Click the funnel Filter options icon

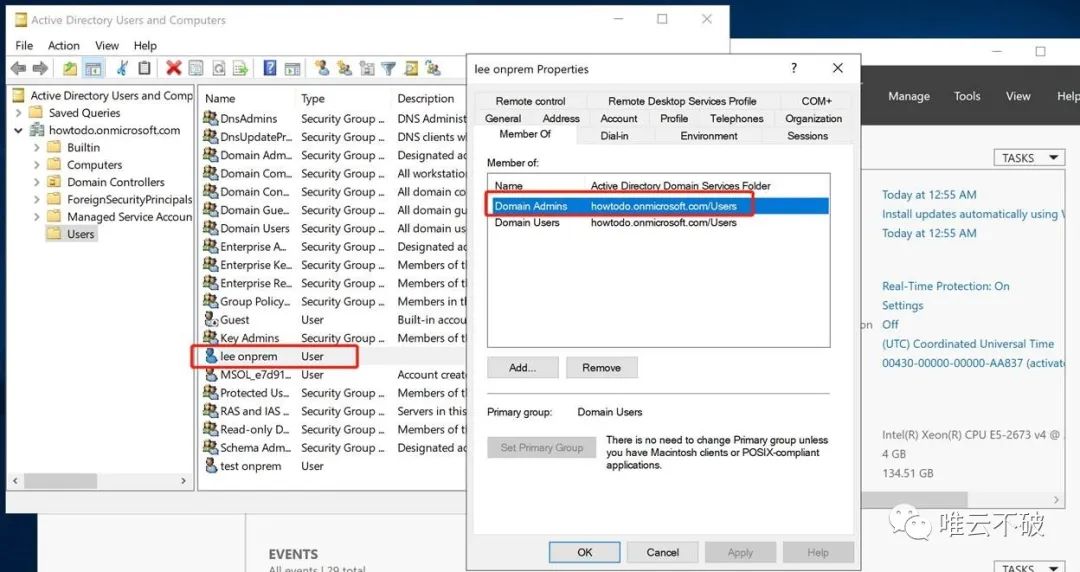(x=388, y=68)
